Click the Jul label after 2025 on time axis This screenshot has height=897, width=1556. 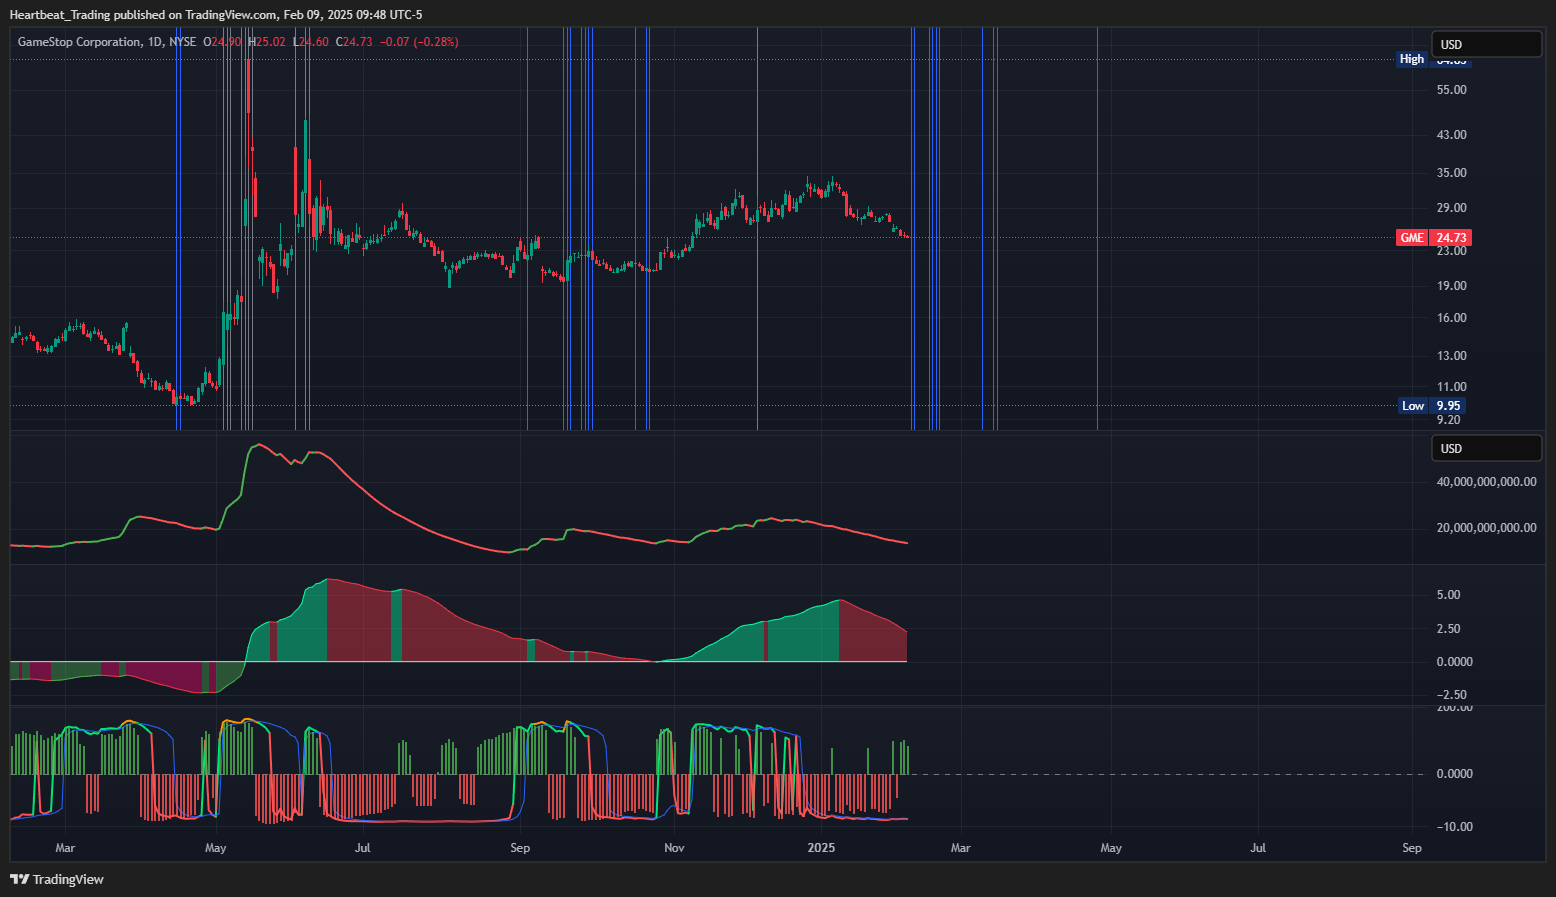point(1258,848)
